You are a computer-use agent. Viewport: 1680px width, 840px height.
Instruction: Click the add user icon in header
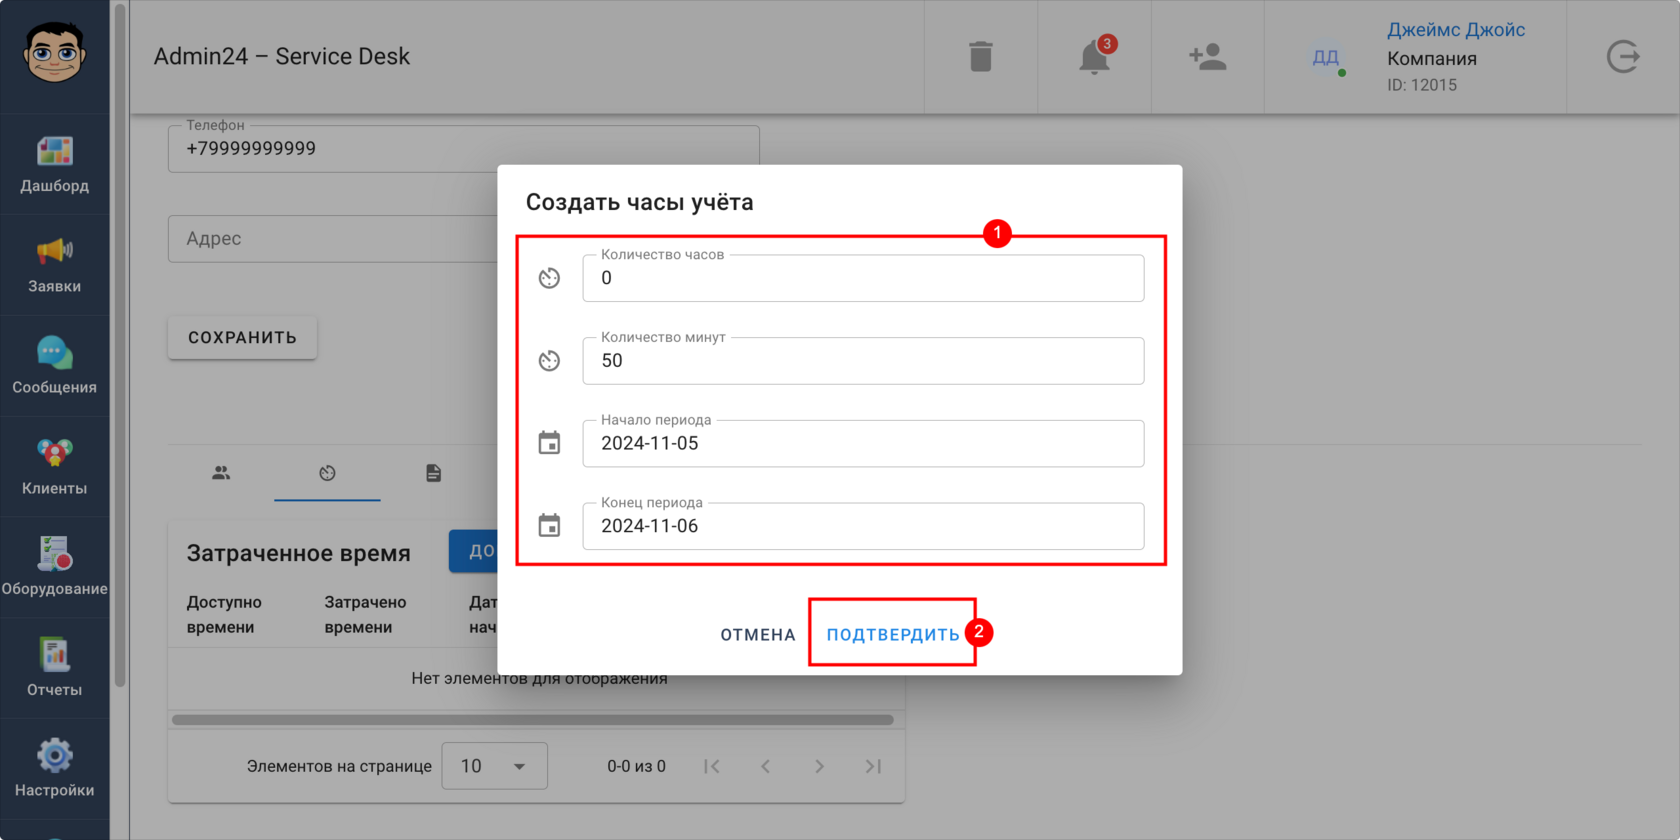(x=1208, y=57)
